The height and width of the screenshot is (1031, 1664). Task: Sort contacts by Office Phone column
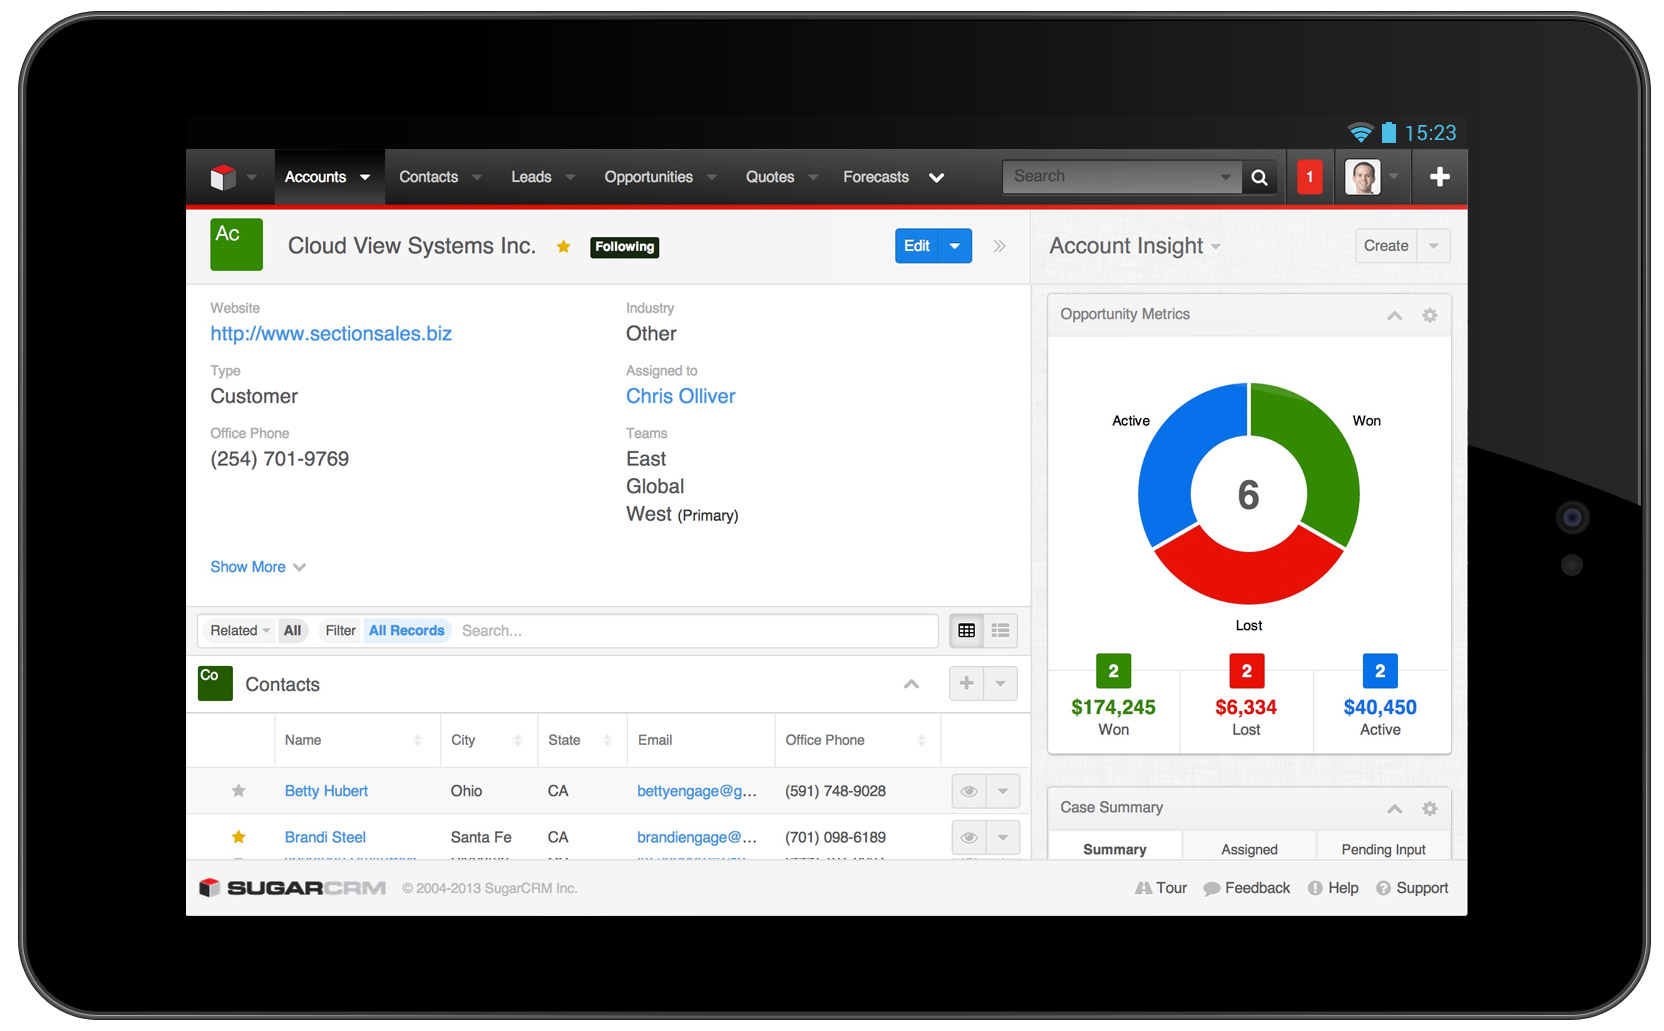pyautogui.click(x=858, y=740)
